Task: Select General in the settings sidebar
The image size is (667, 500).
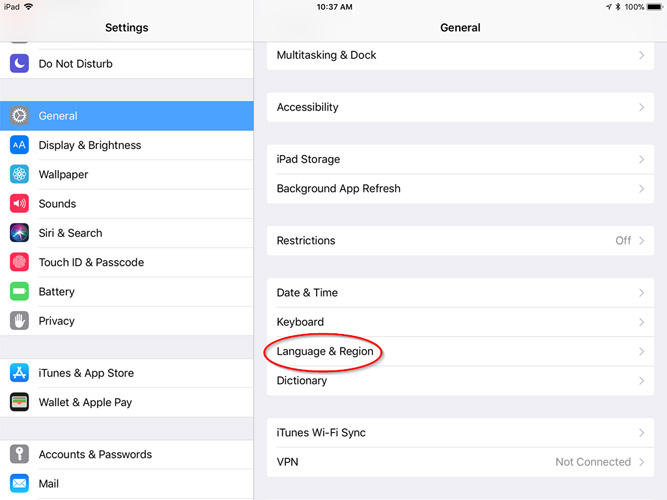Action: pyautogui.click(x=127, y=116)
